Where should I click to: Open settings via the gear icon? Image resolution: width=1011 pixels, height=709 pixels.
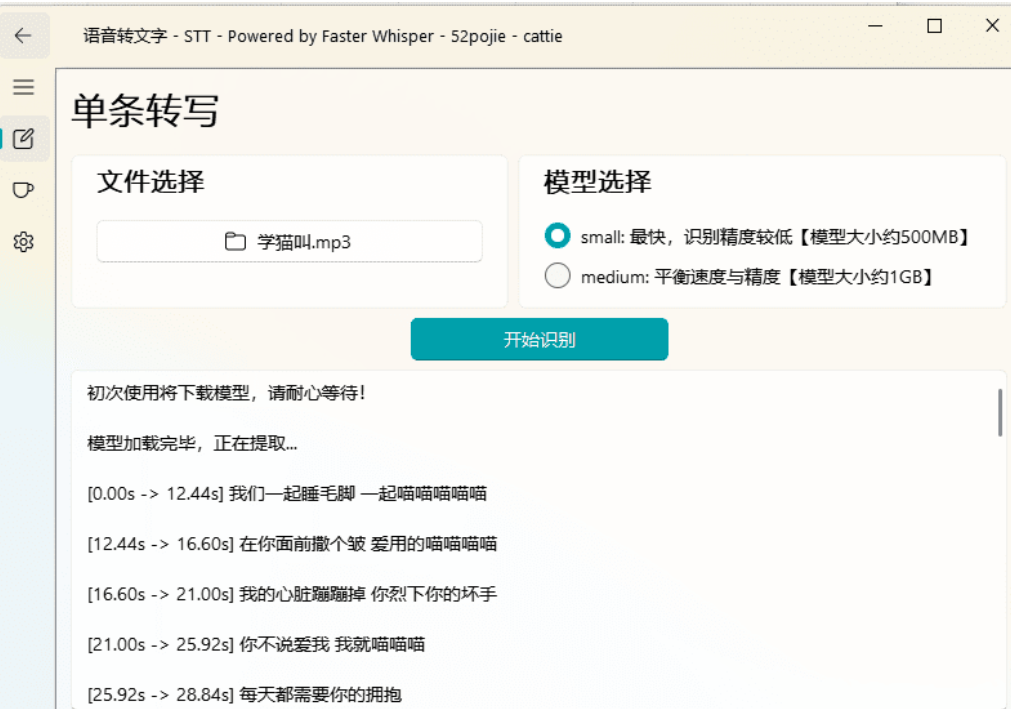tap(23, 242)
